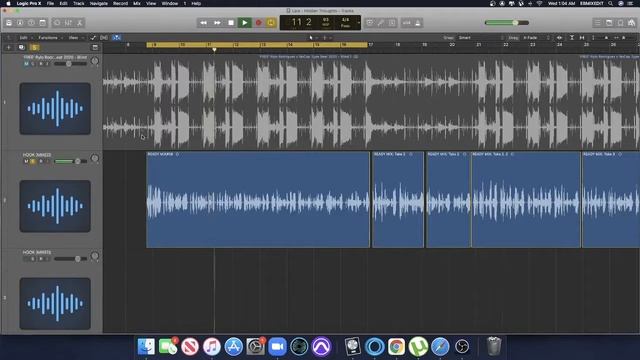Open Google Chrome from the Dock

click(x=396, y=347)
